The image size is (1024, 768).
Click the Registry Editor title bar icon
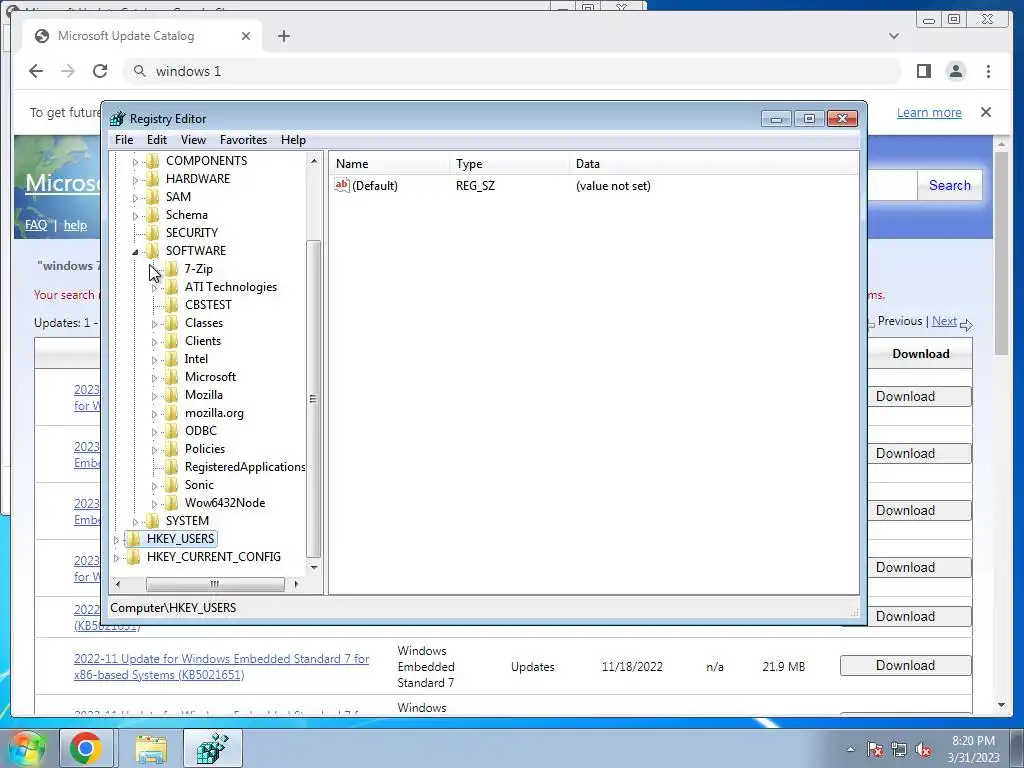coord(118,118)
